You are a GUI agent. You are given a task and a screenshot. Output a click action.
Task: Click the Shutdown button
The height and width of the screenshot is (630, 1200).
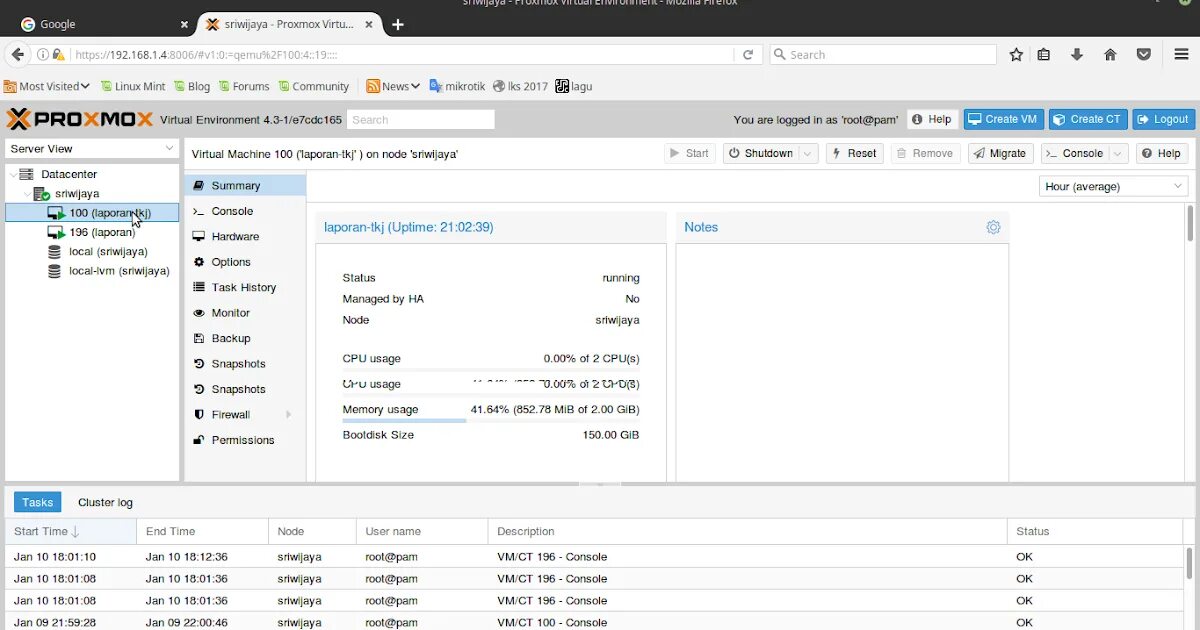(x=760, y=153)
